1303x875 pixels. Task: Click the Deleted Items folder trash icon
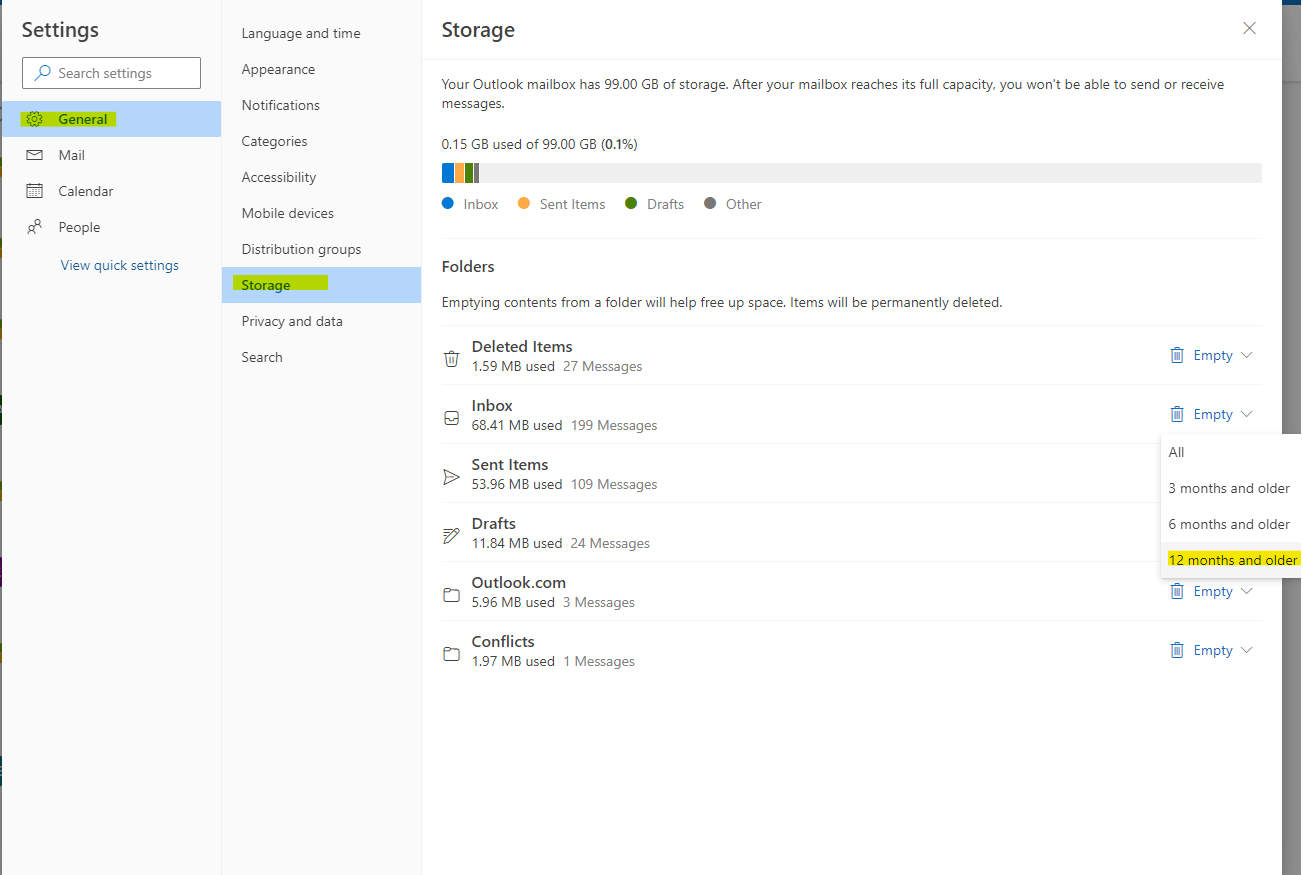452,358
